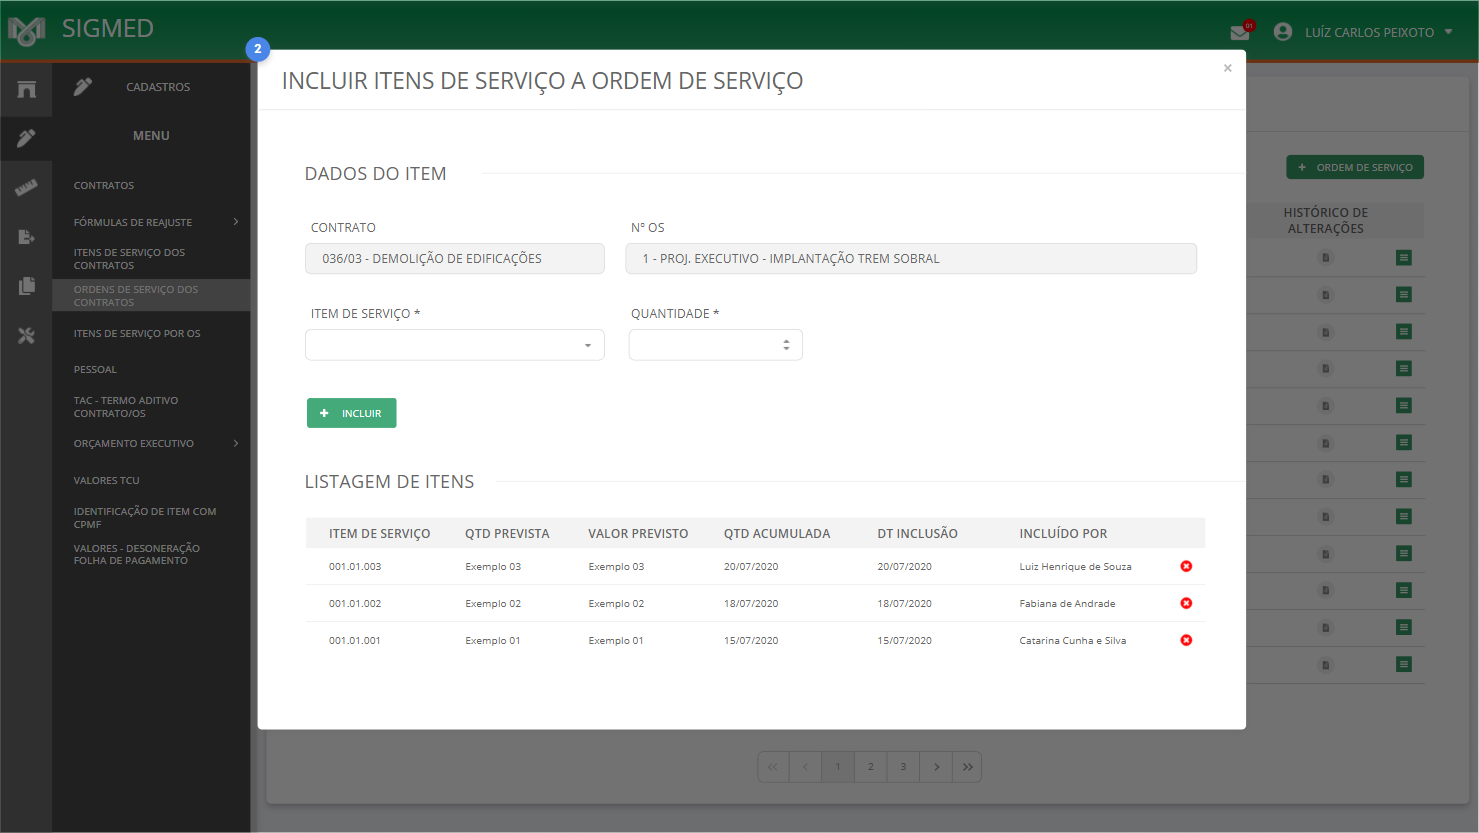
Task: Go to last page in pagination
Action: (x=968, y=767)
